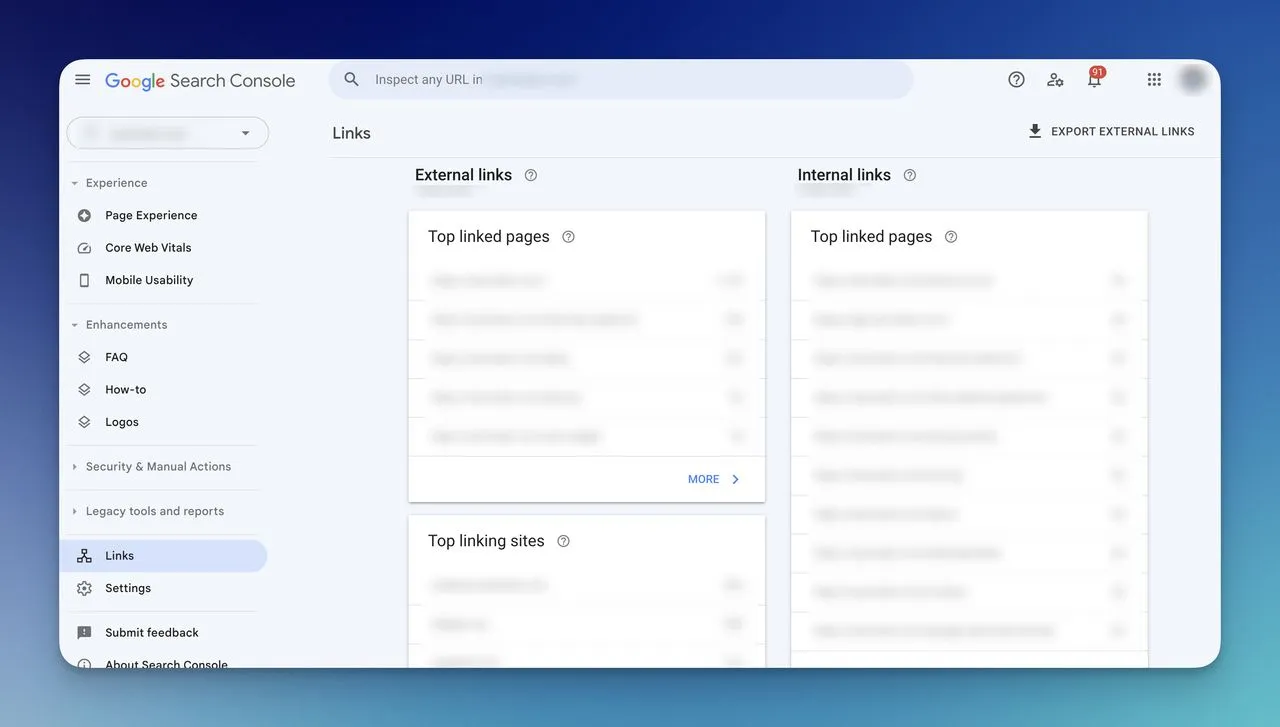The height and width of the screenshot is (727, 1280).
Task: Open the Google apps grid icon
Action: coord(1154,80)
